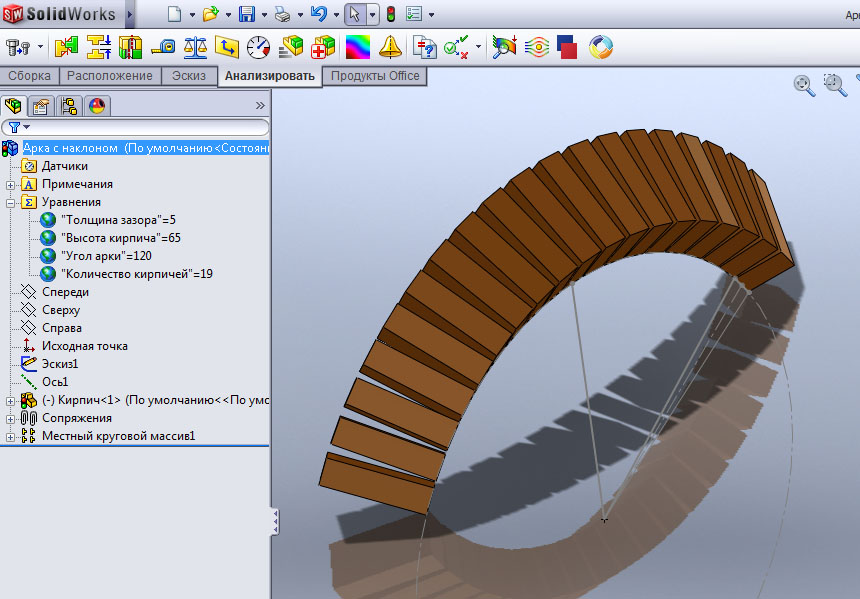Image resolution: width=860 pixels, height=599 pixels.
Task: Select the gauge Sensor icon in toolbar
Action: [x=258, y=47]
